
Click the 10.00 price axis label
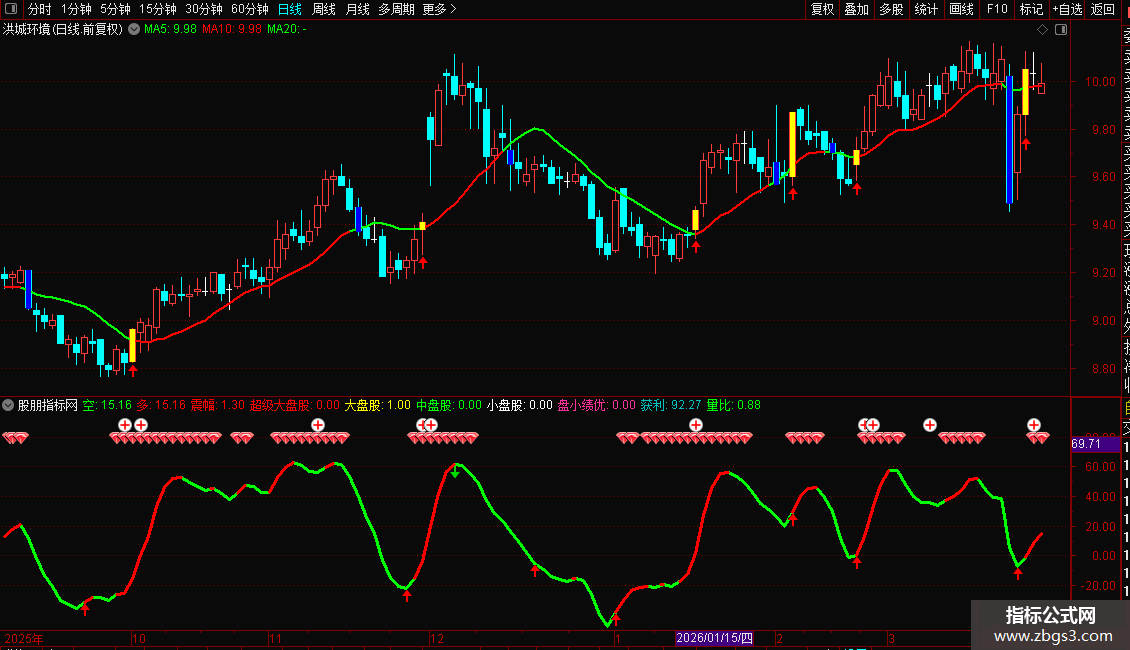coord(1100,81)
